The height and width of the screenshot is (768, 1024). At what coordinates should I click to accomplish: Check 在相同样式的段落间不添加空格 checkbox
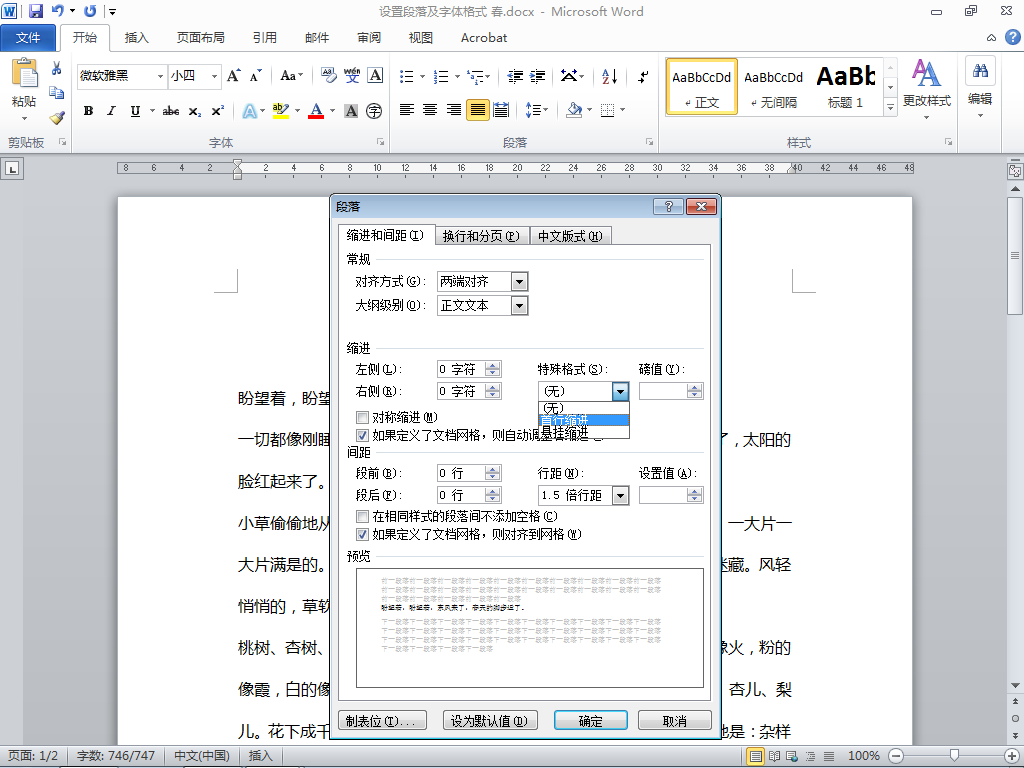362,517
